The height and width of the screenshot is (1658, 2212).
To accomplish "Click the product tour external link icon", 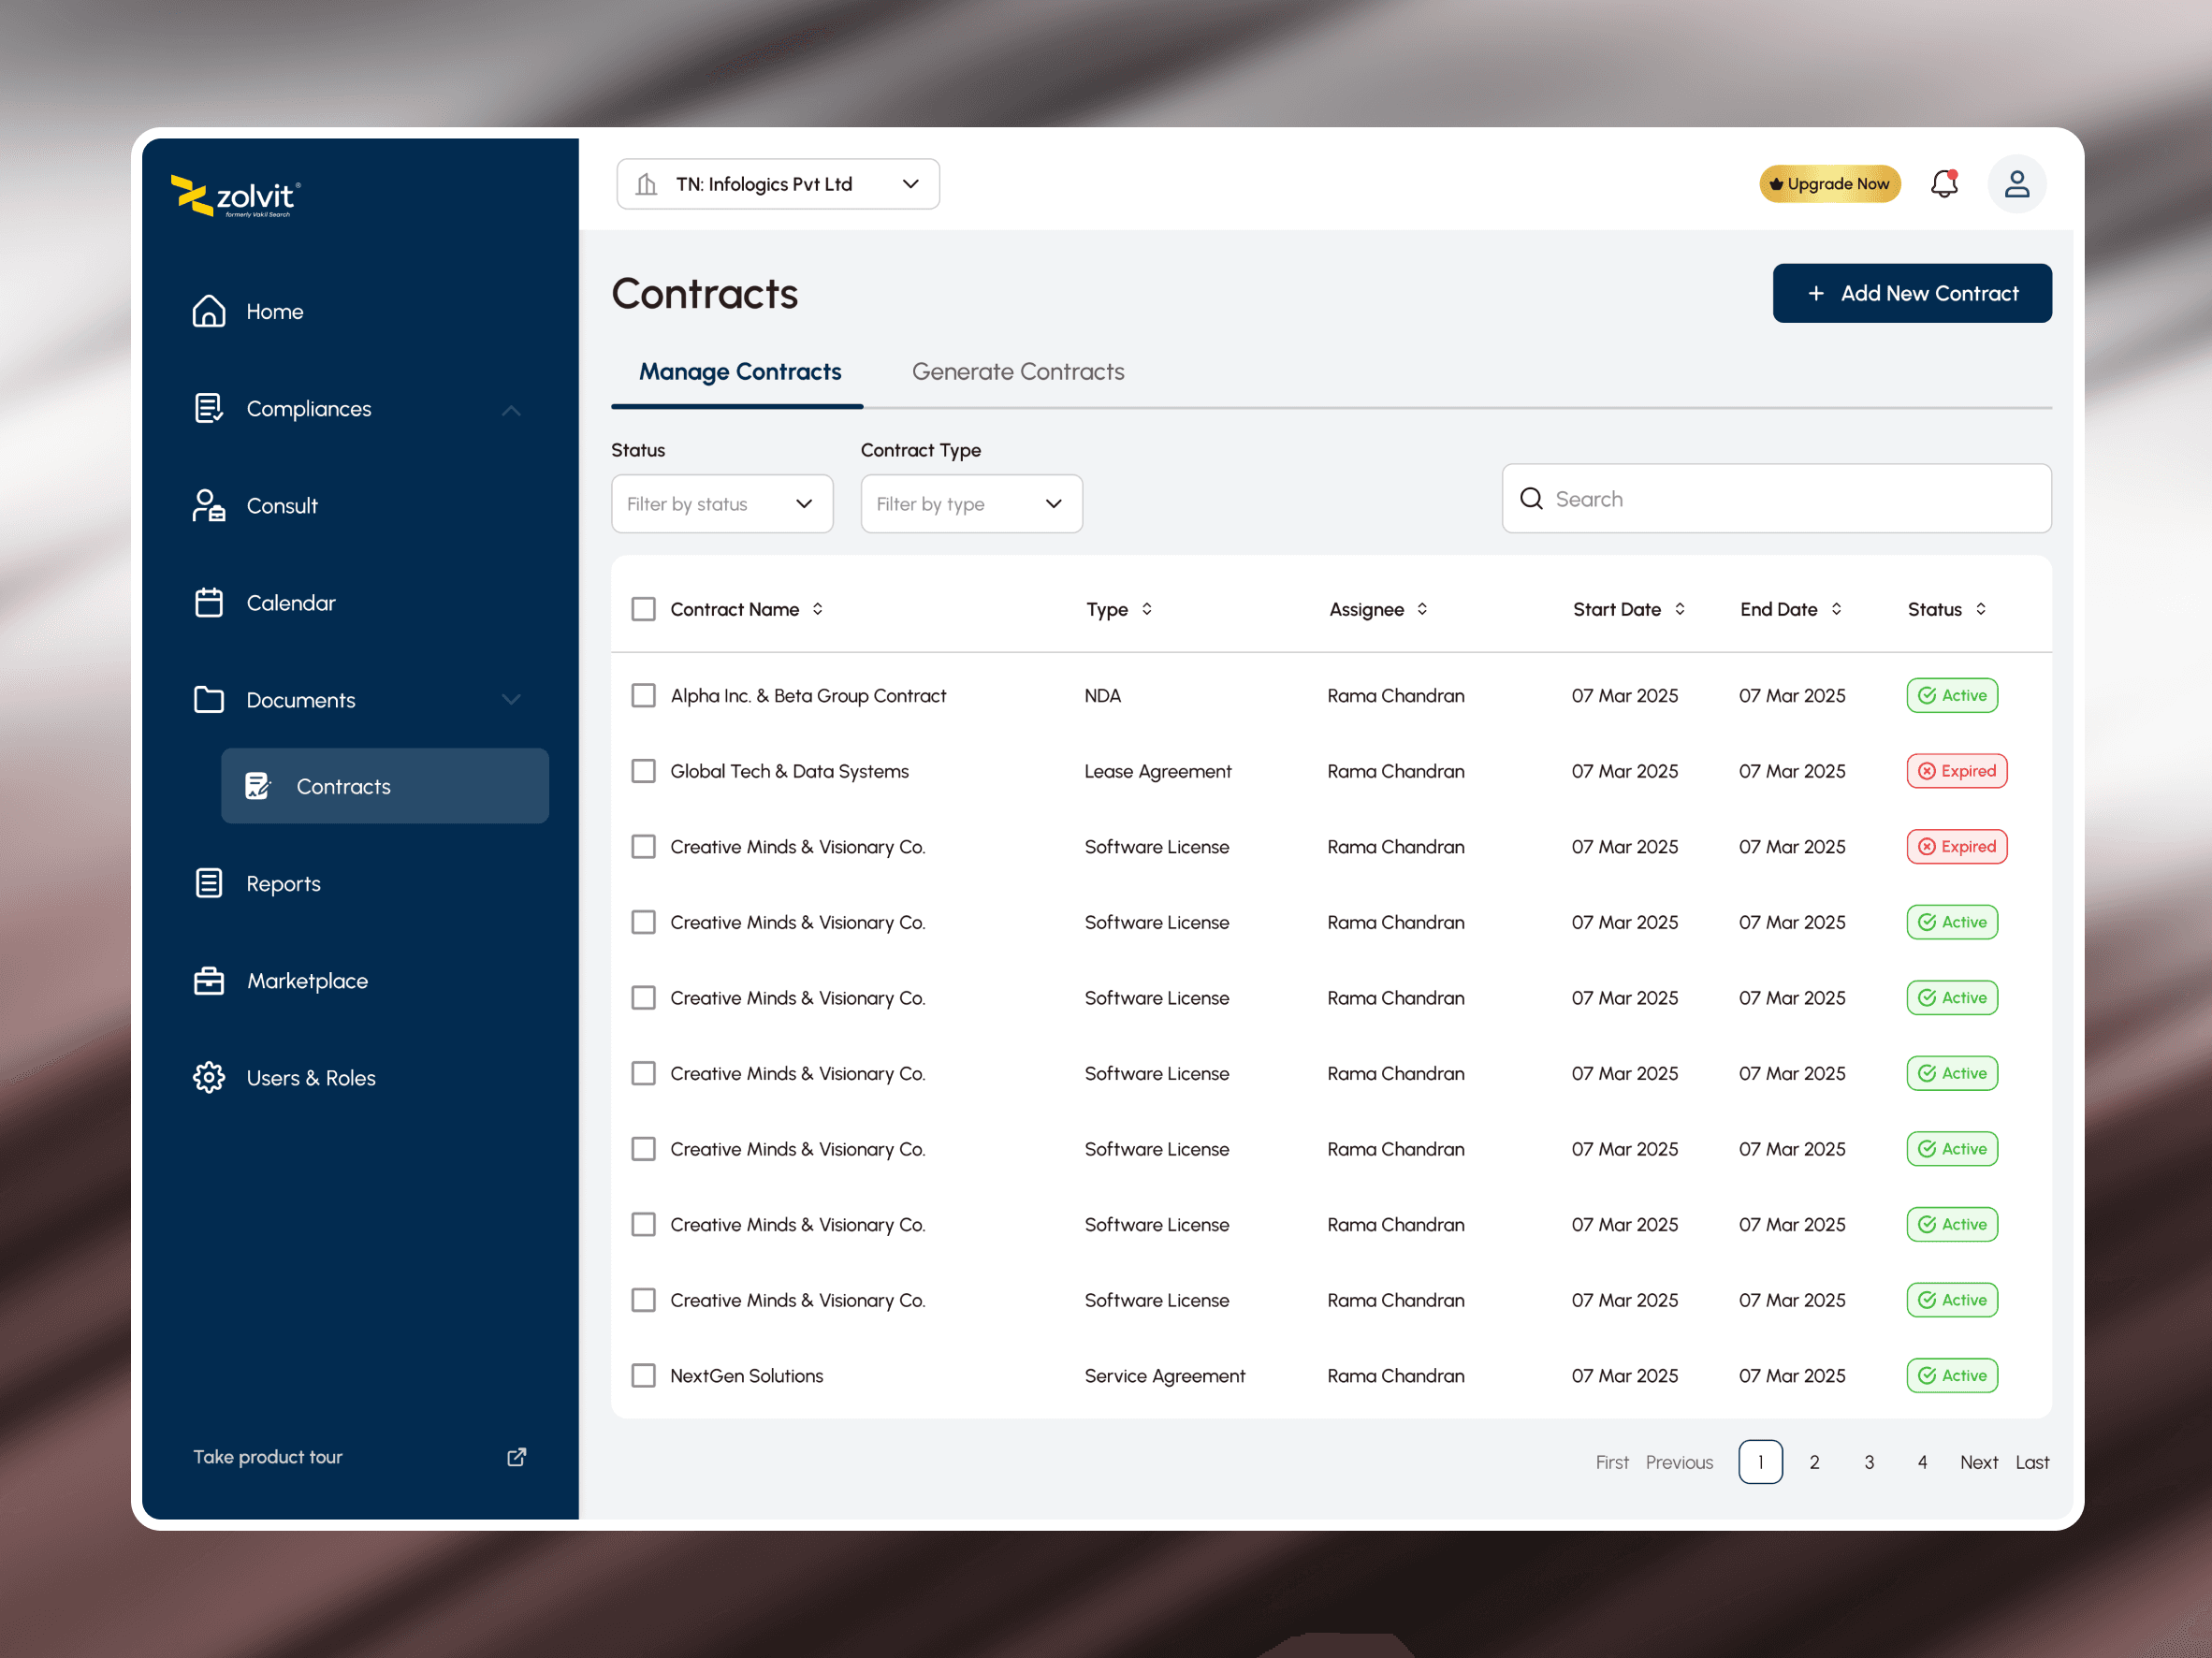I will pos(516,1457).
